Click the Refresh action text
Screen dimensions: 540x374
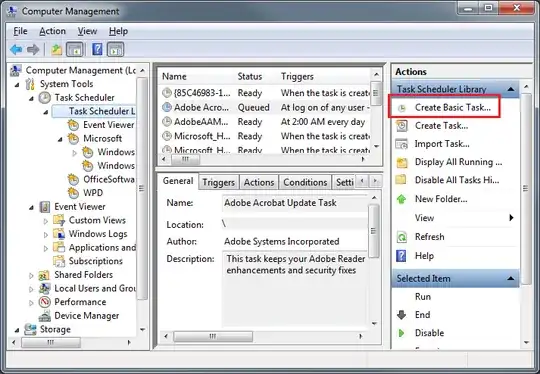click(429, 237)
